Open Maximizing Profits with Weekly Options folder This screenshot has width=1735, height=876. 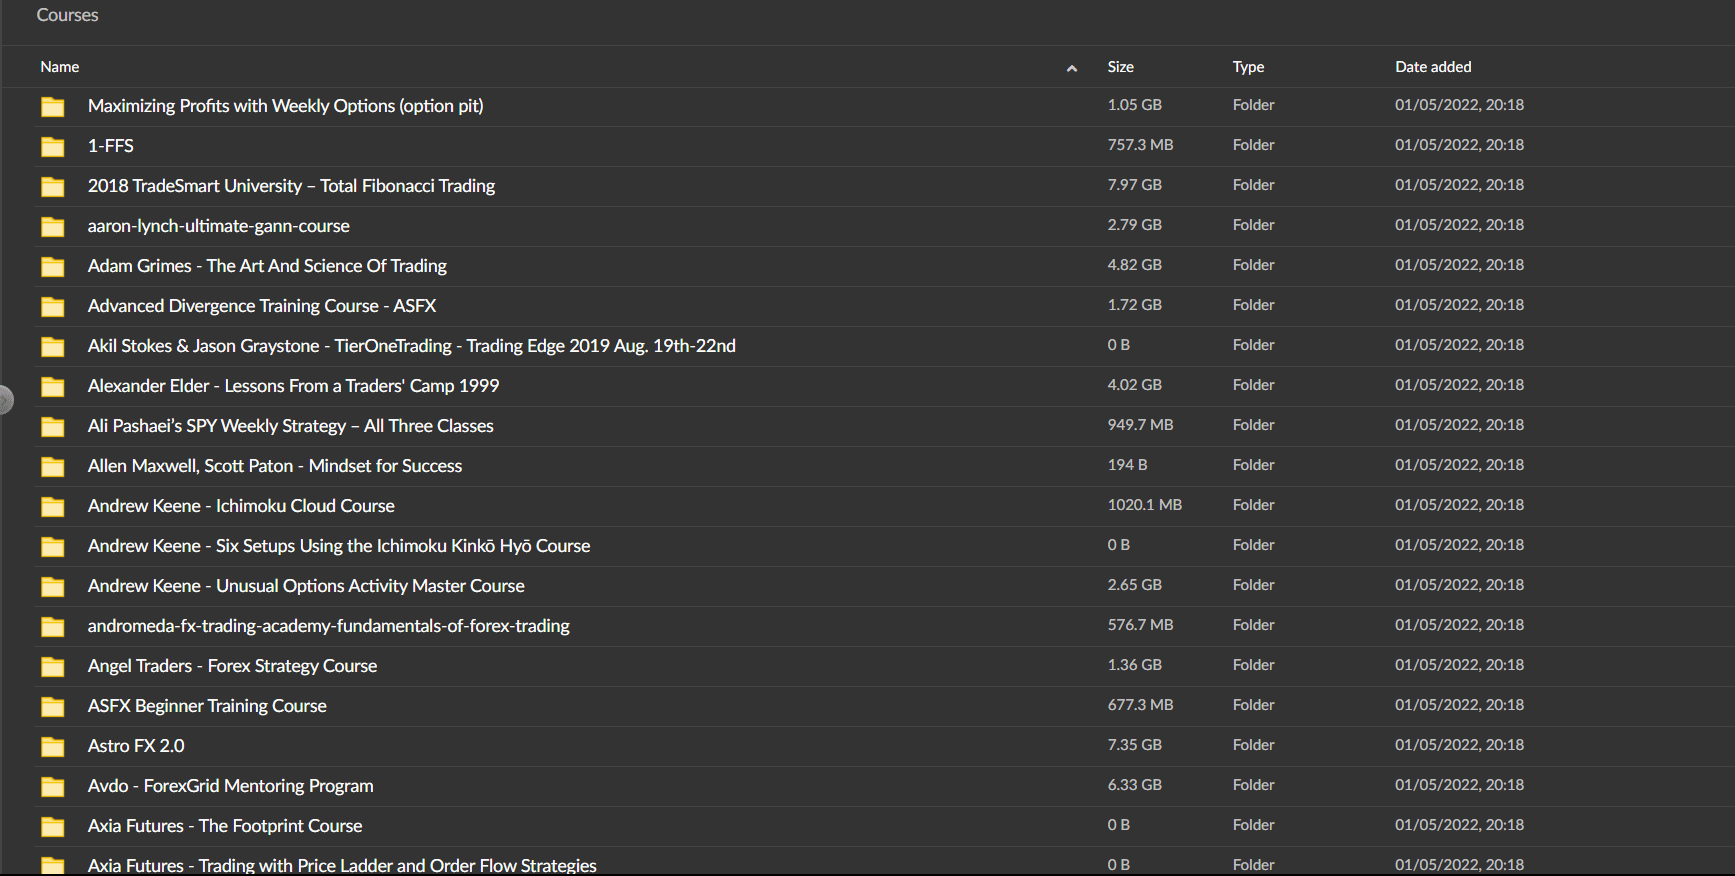point(285,106)
